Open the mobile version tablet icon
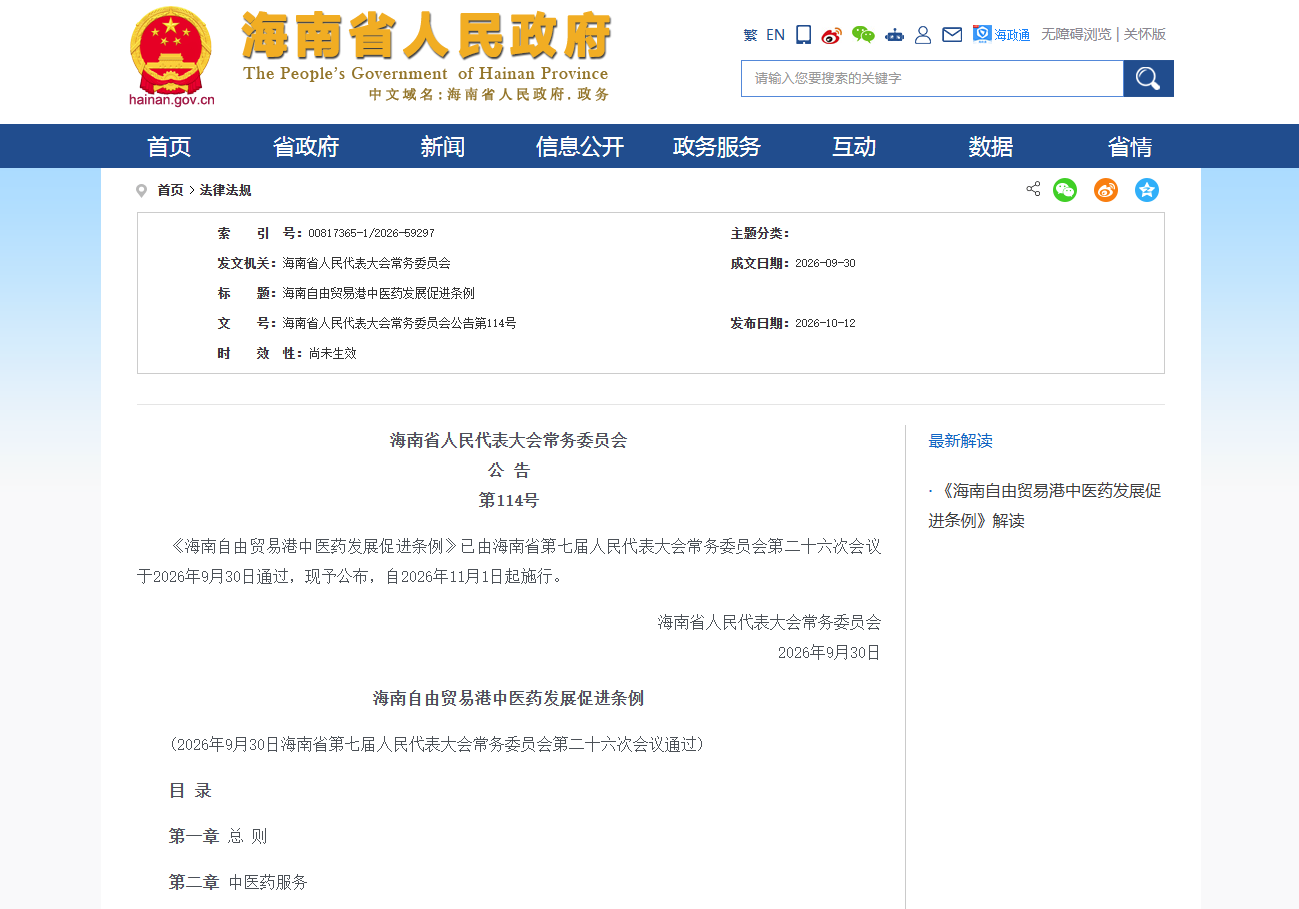This screenshot has width=1299, height=909. 803,35
